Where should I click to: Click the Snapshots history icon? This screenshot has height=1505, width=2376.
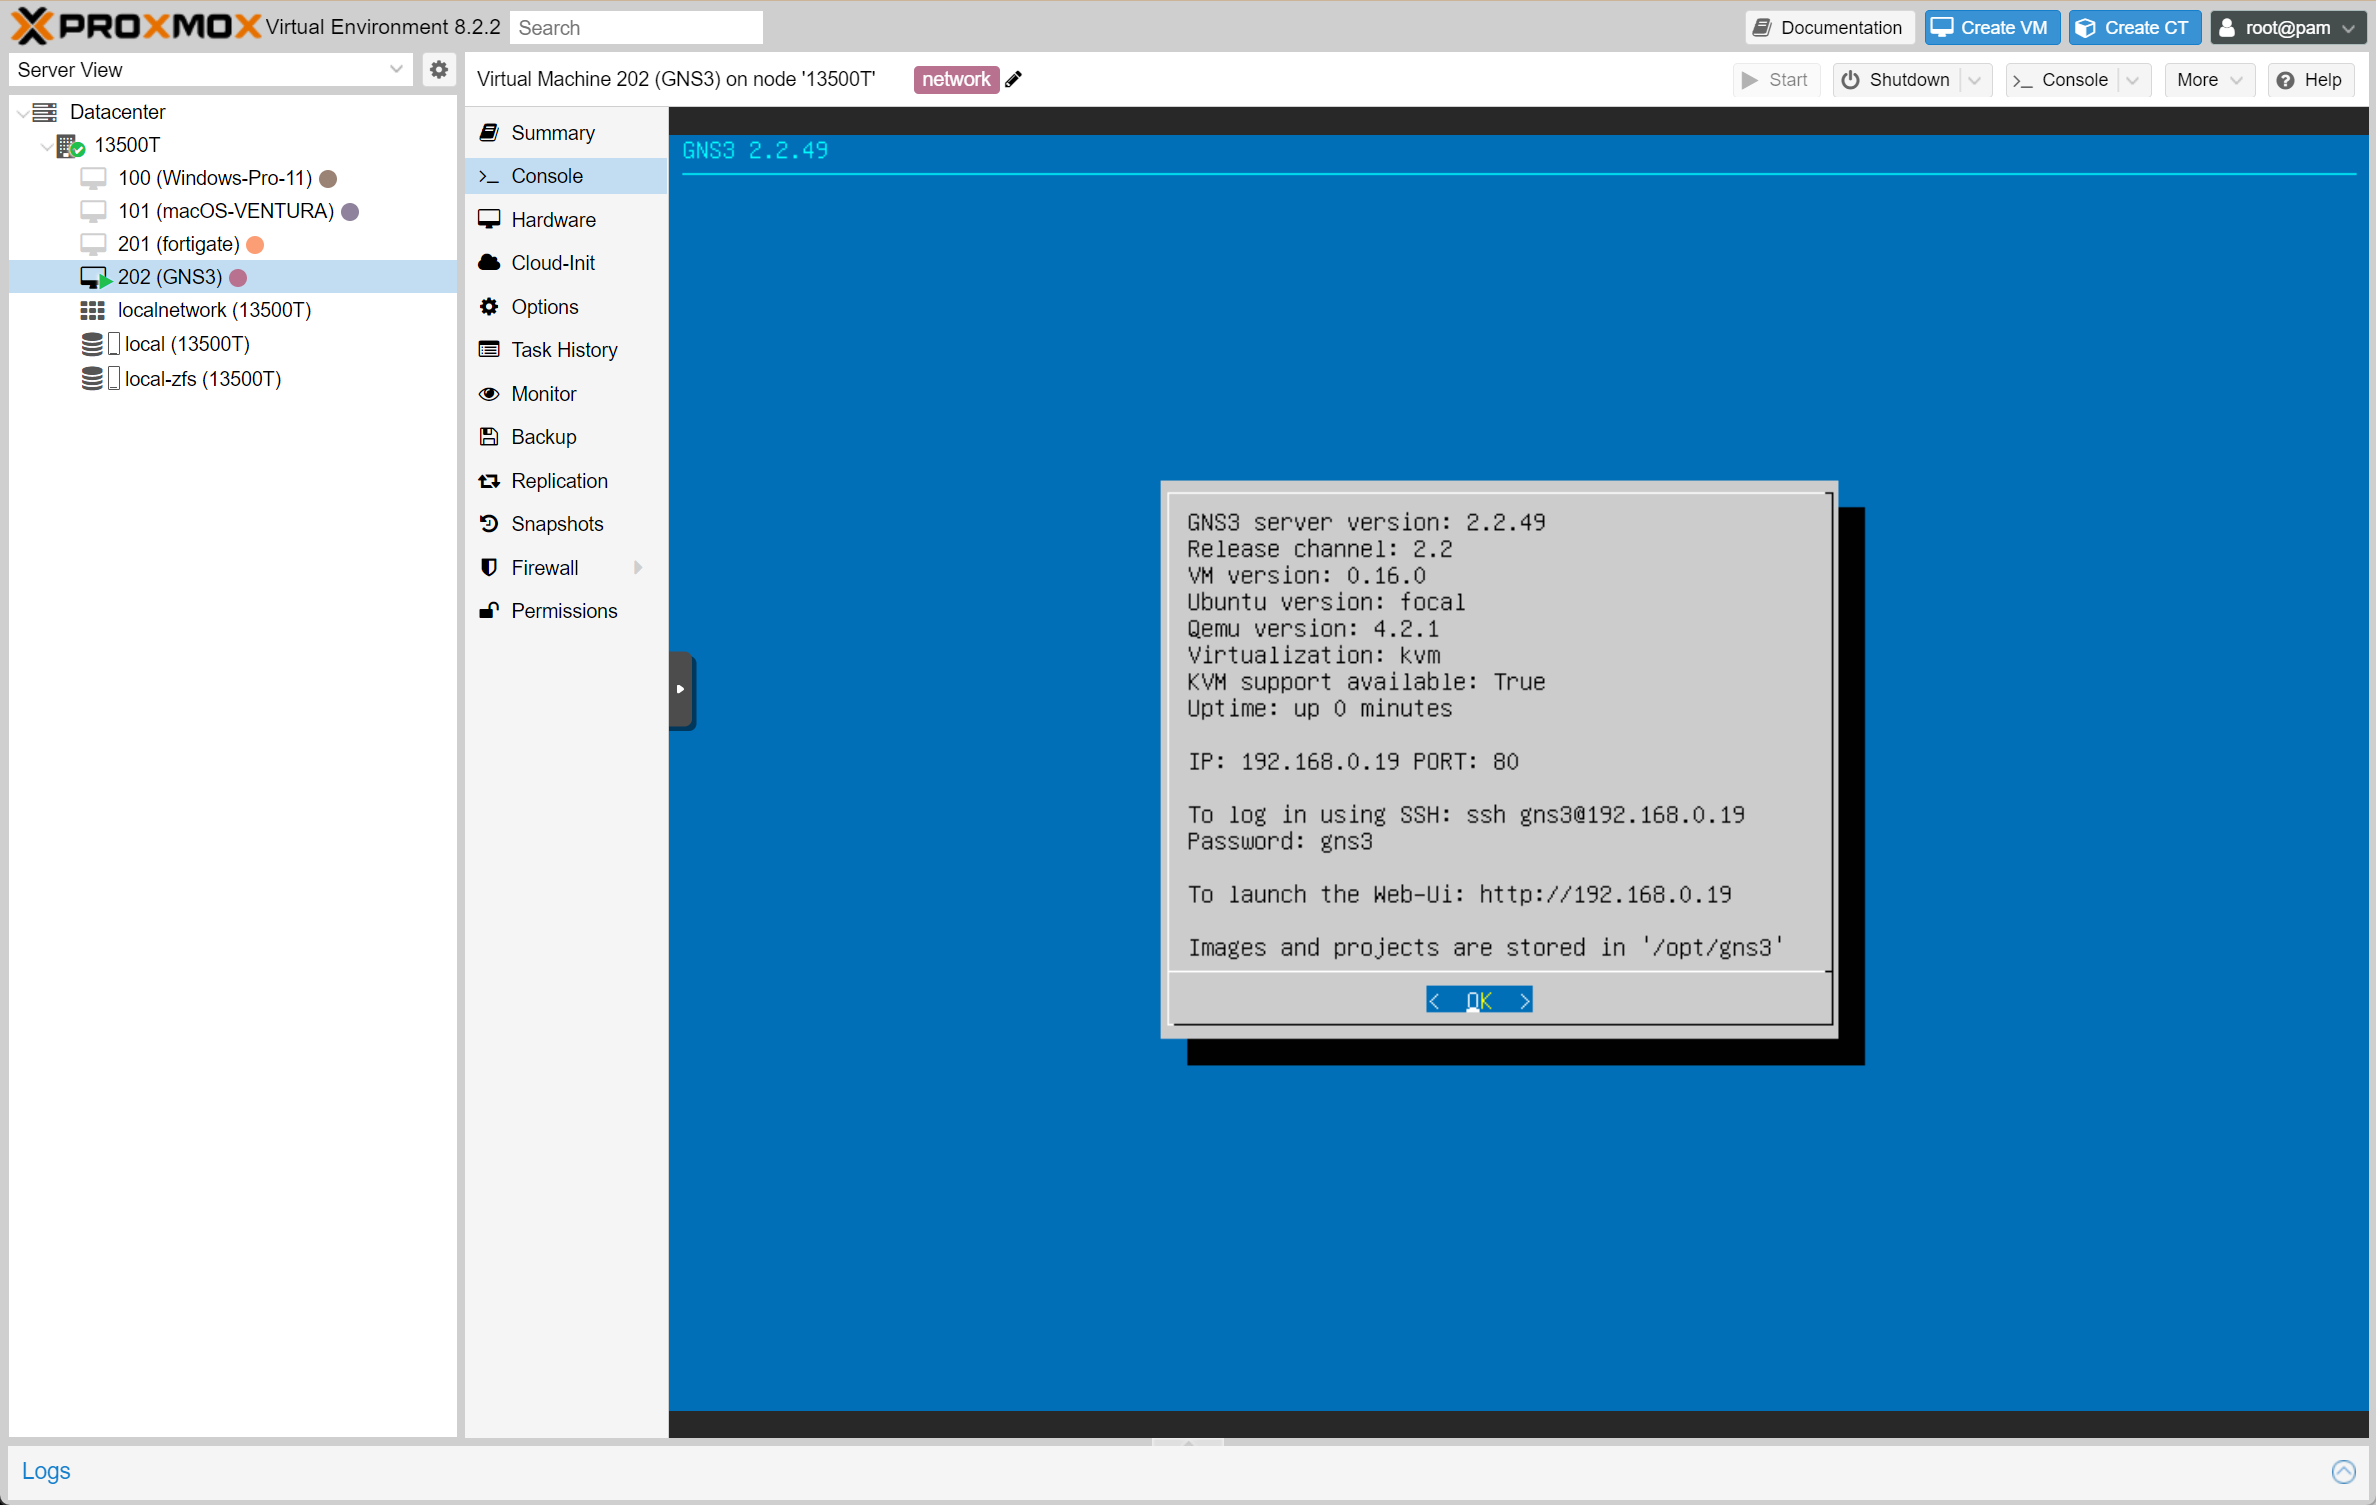489,524
